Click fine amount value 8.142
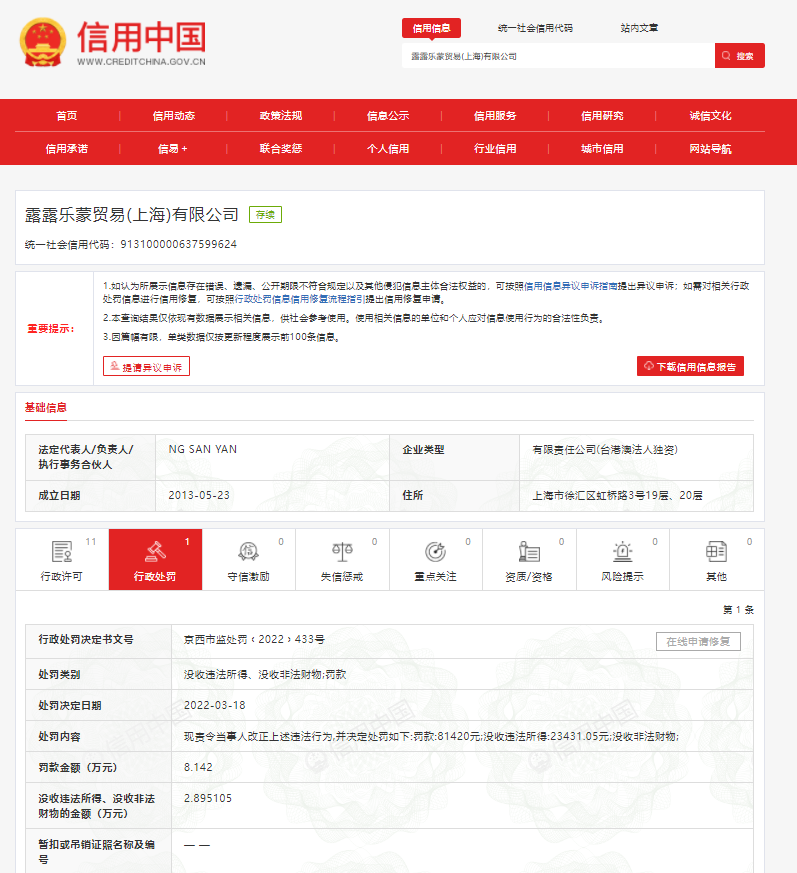This screenshot has height=873, width=797. tap(198, 767)
